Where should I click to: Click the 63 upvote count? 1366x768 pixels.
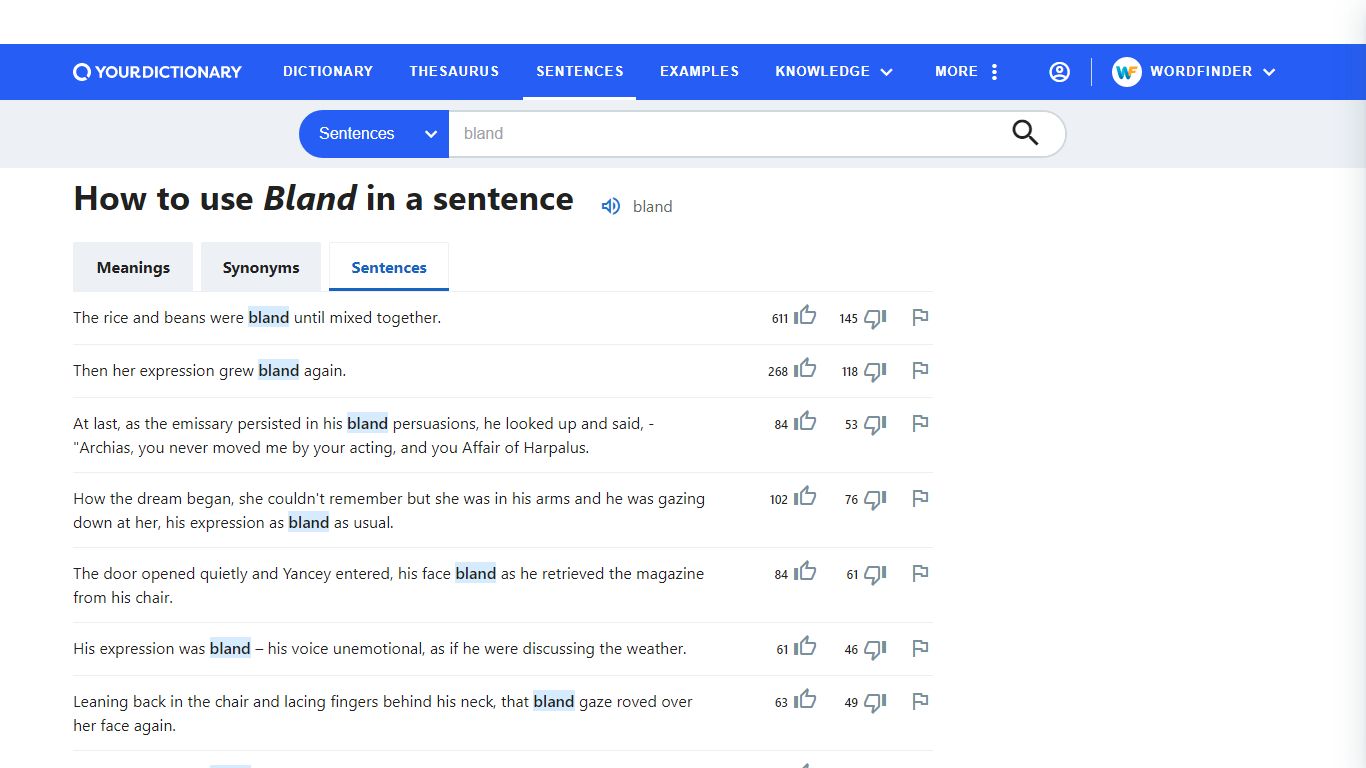point(782,703)
